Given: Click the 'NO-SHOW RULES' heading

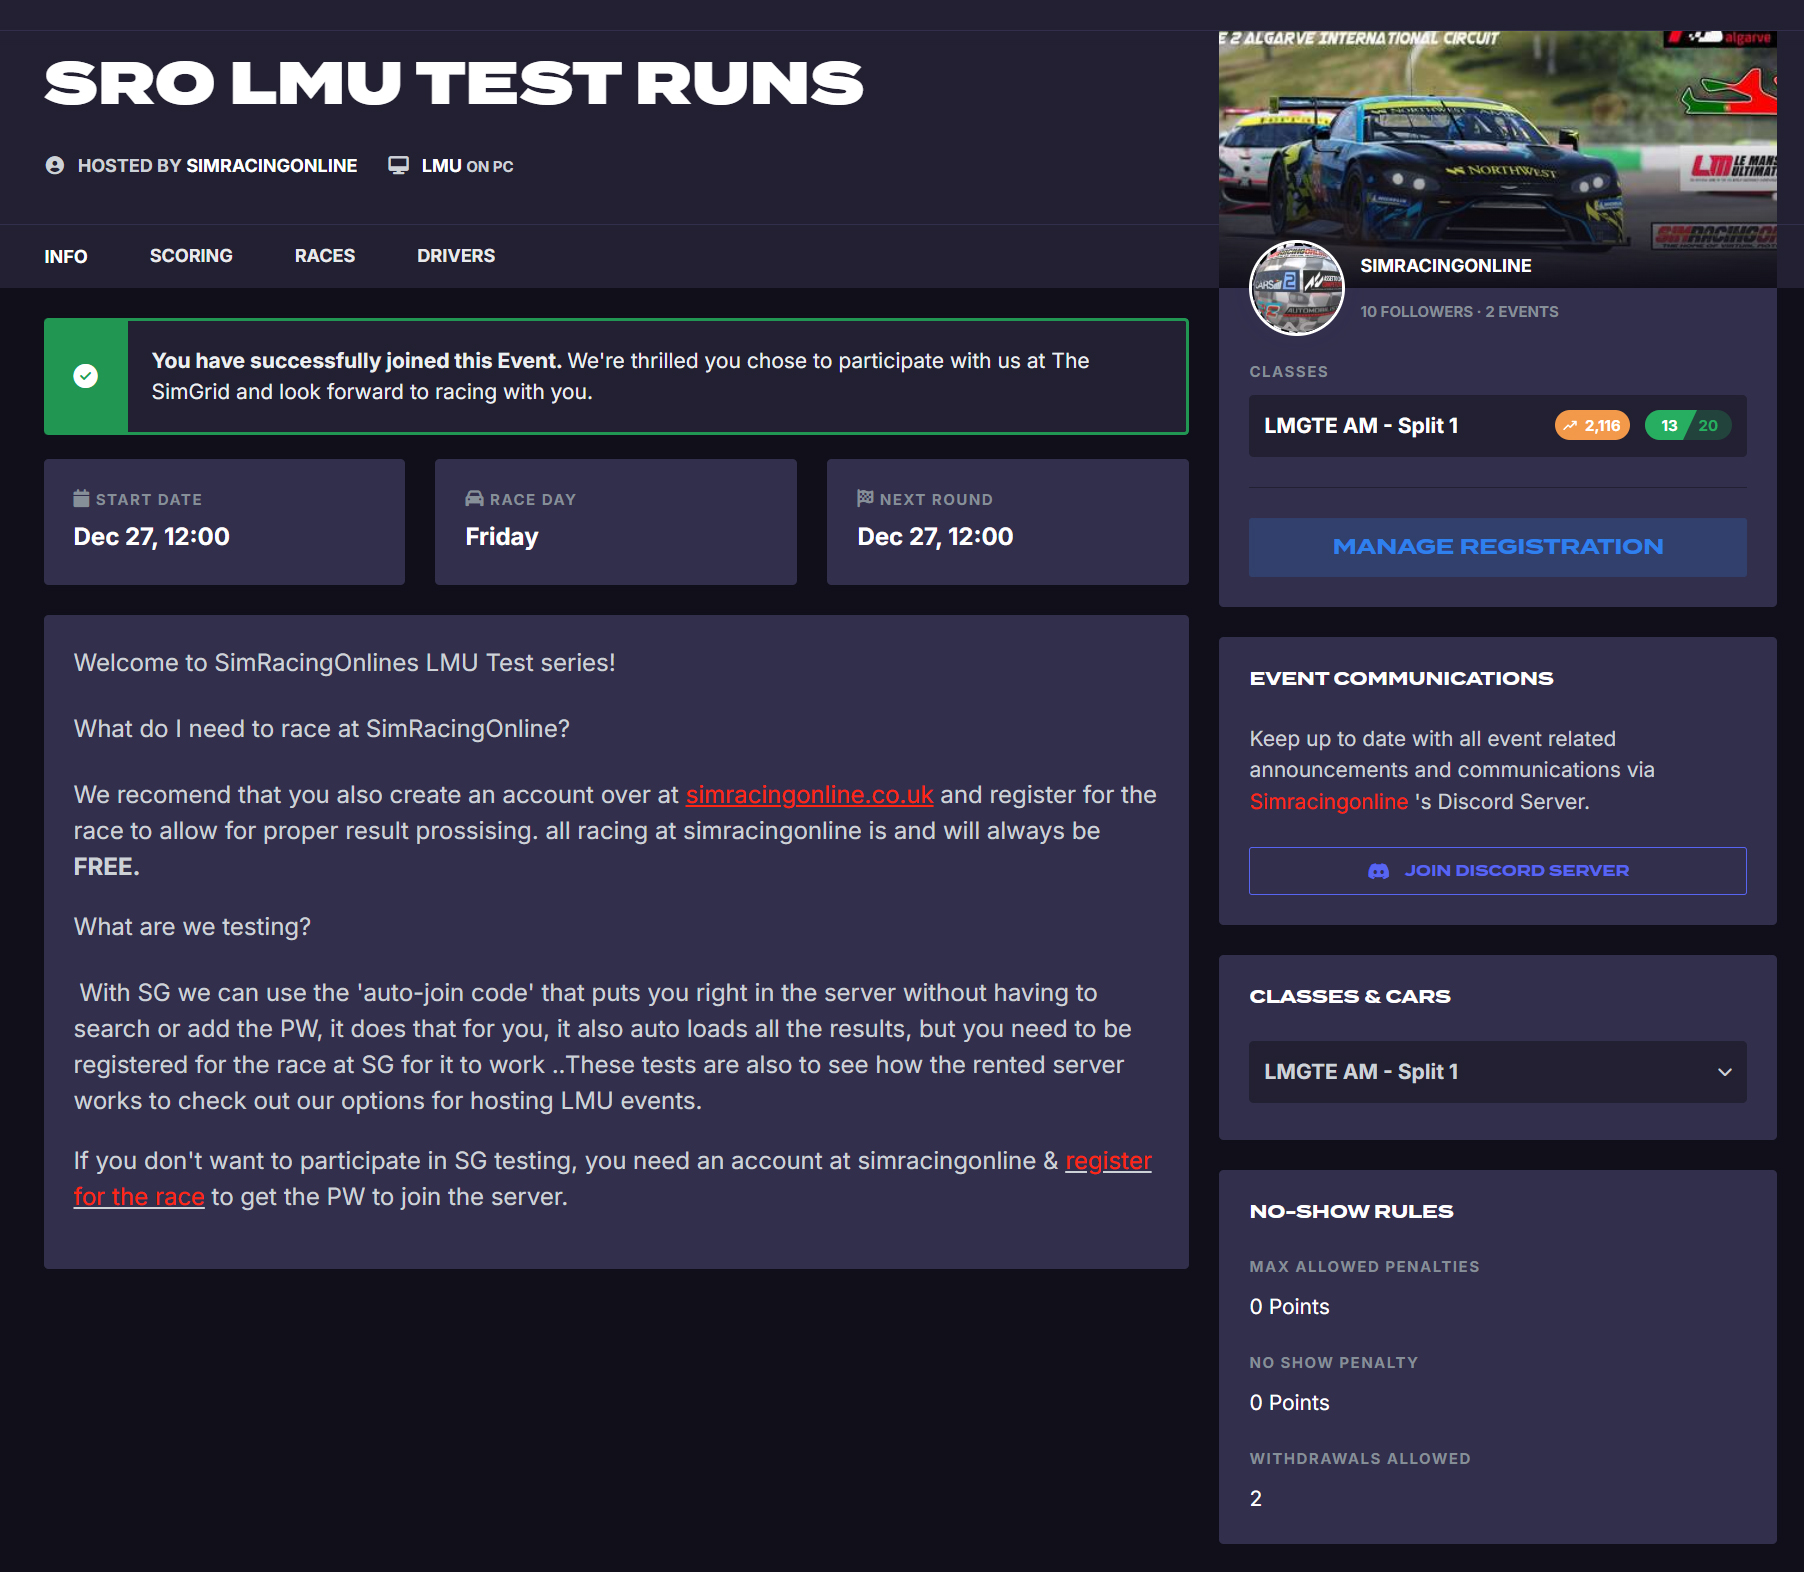Looking at the screenshot, I should pyautogui.click(x=1351, y=1212).
